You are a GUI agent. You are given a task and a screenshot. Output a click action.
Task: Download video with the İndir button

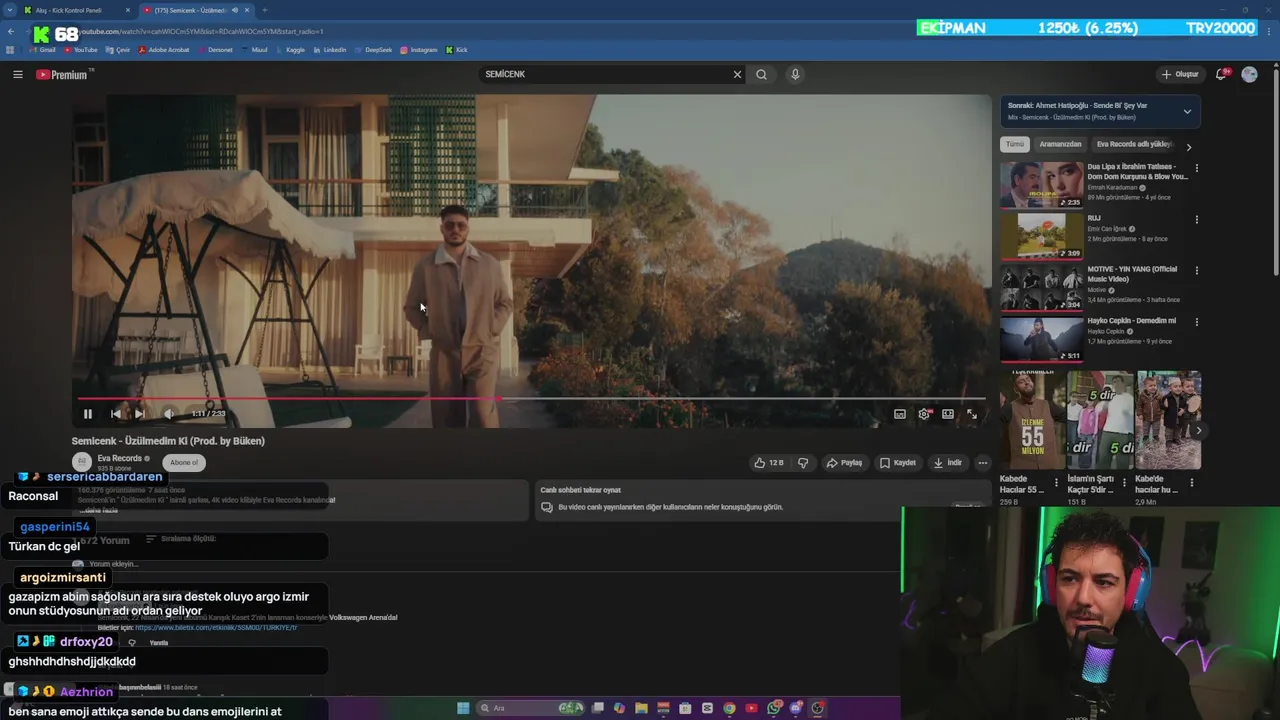[947, 463]
